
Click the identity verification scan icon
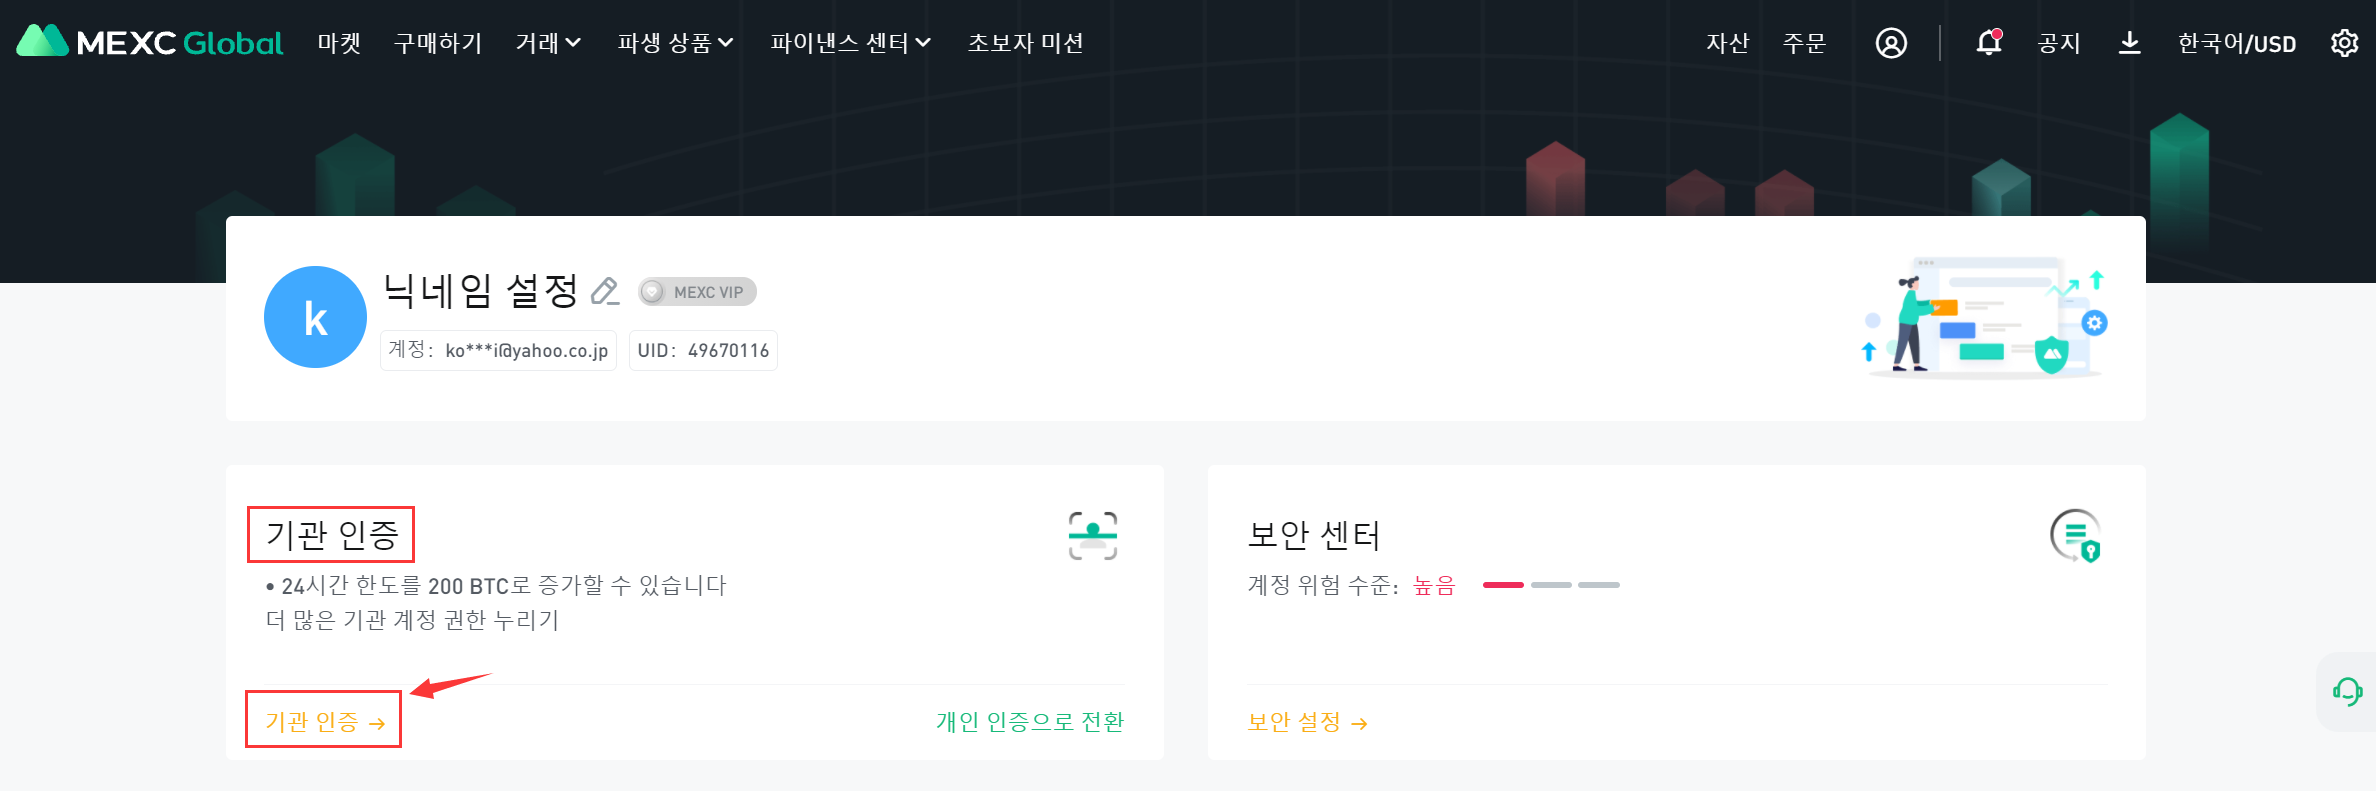[x=1092, y=536]
